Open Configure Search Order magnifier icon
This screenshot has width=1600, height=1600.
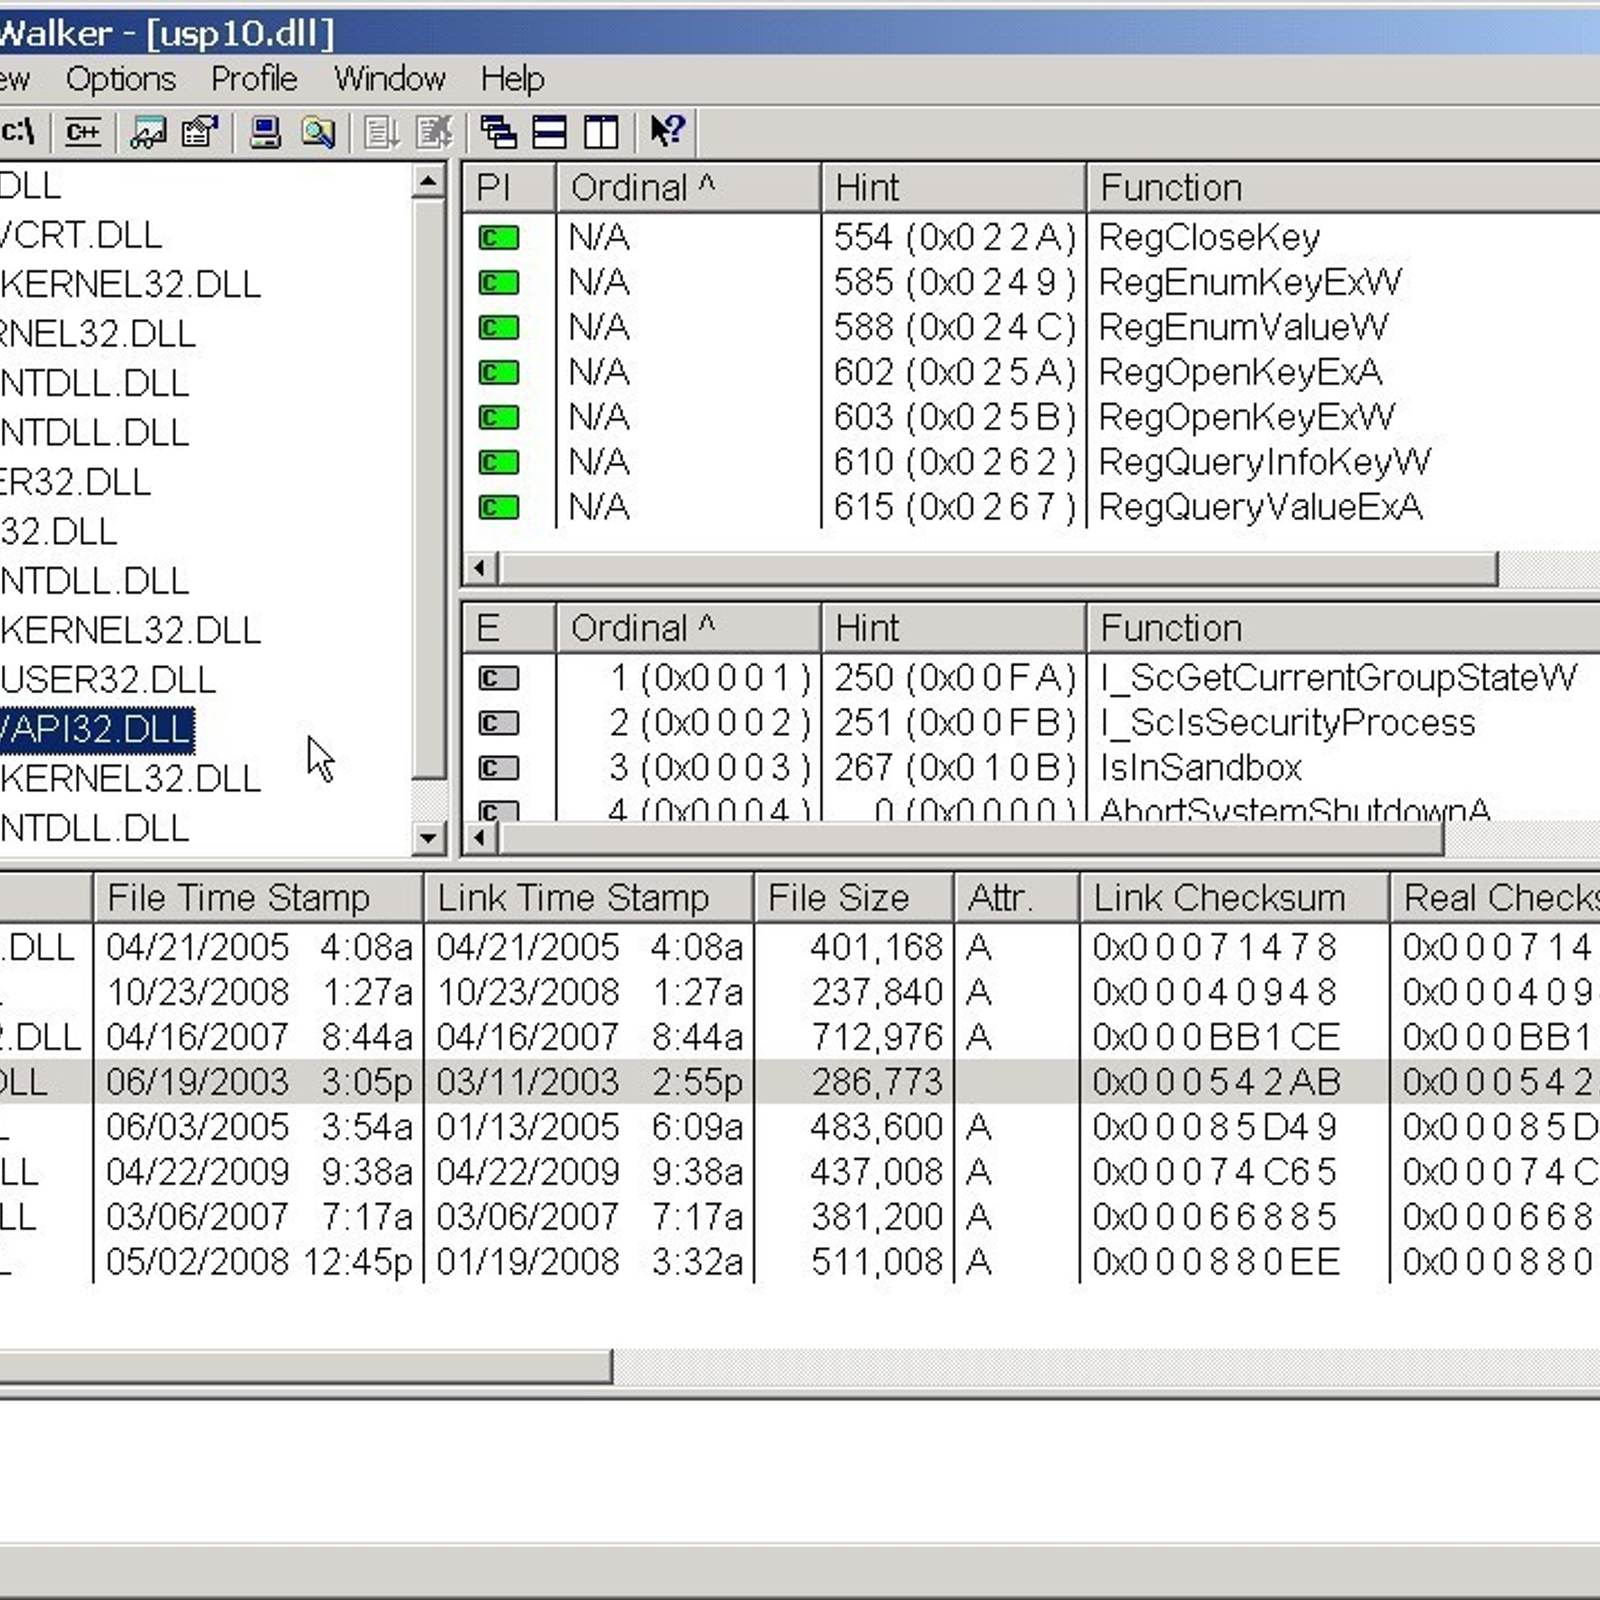(x=318, y=132)
